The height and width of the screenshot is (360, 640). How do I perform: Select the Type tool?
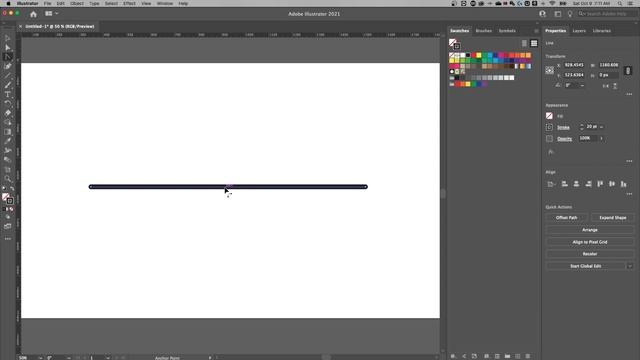pyautogui.click(x=7, y=94)
